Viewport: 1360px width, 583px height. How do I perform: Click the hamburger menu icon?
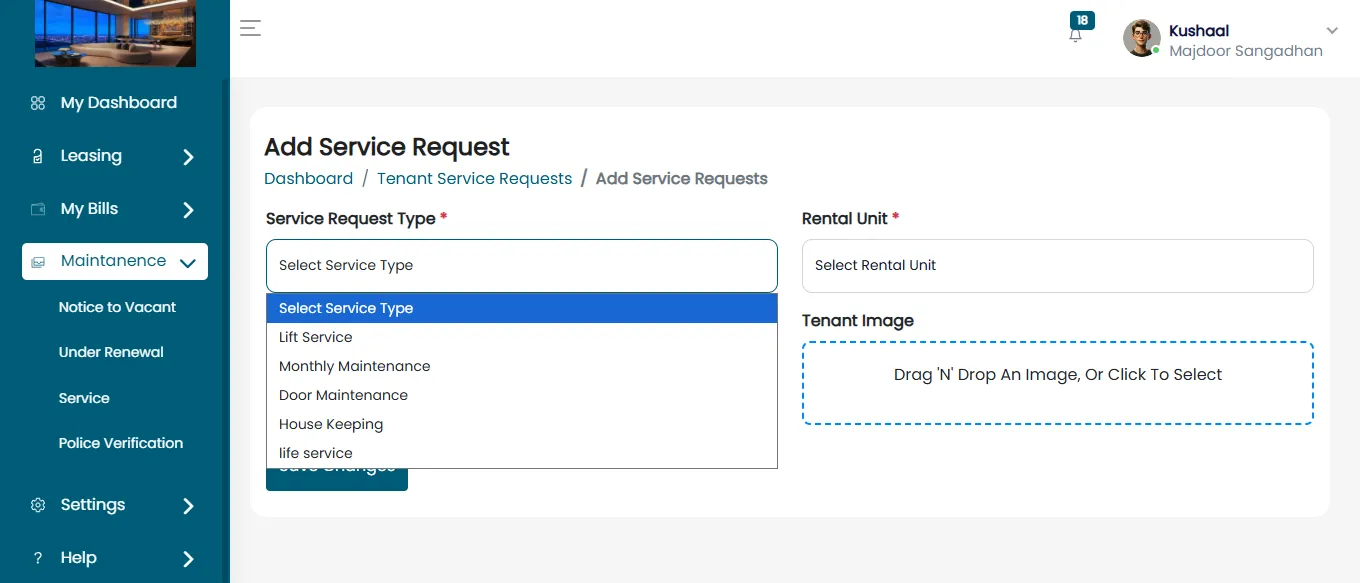pos(250,28)
